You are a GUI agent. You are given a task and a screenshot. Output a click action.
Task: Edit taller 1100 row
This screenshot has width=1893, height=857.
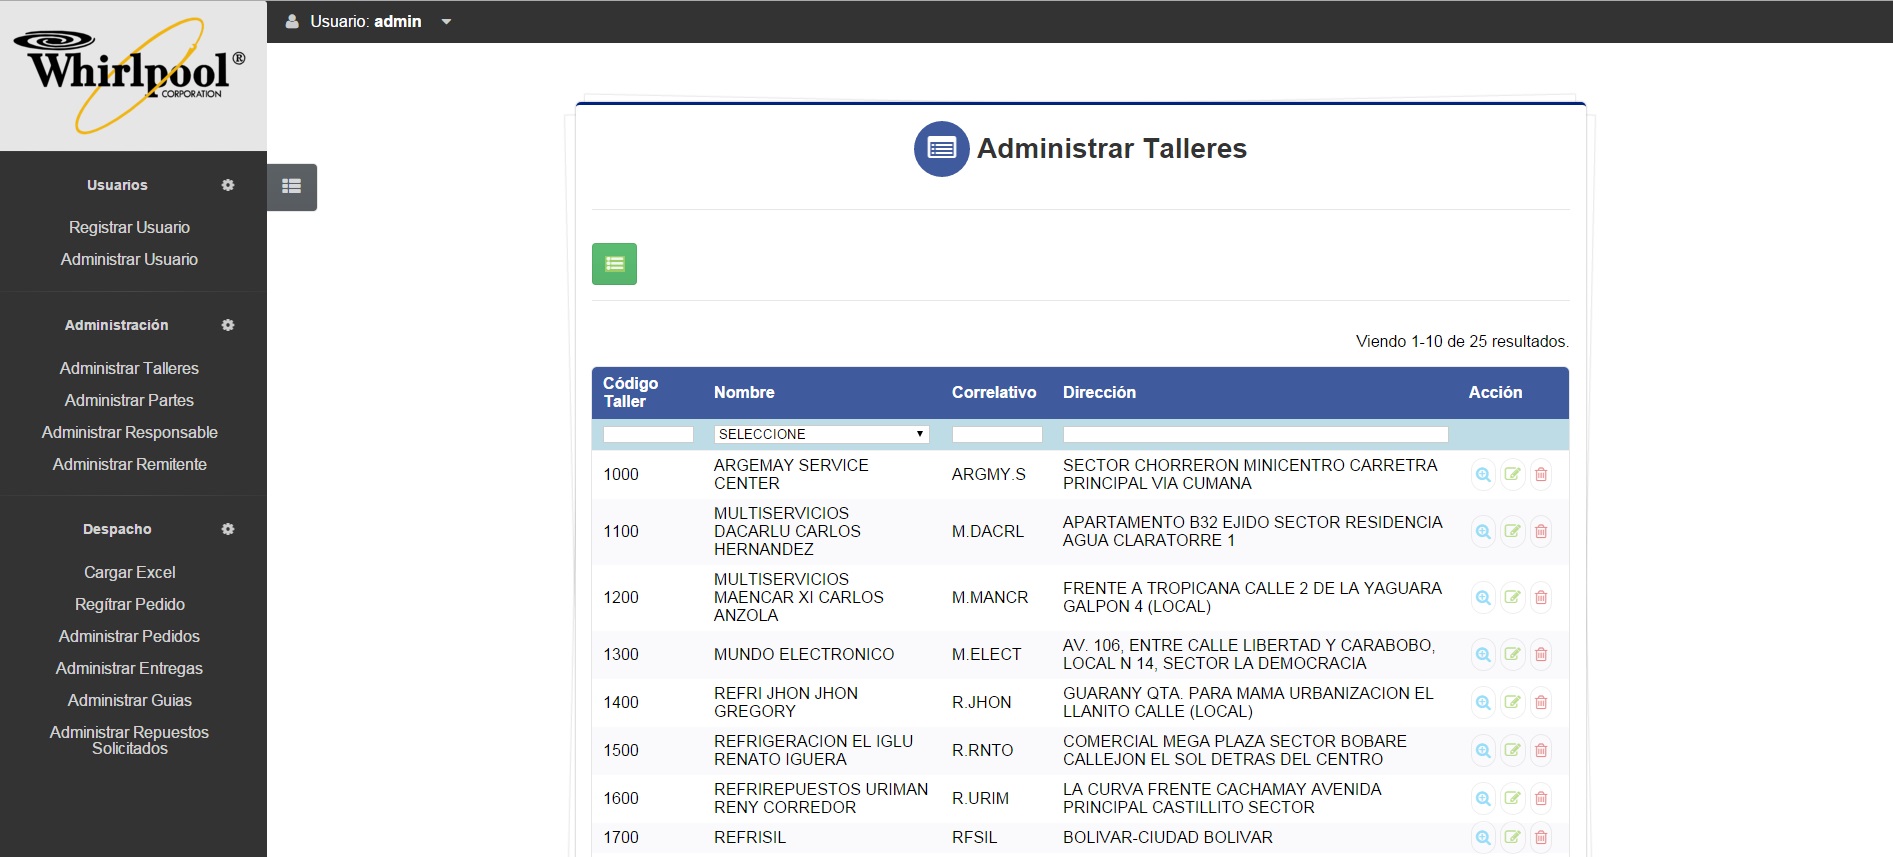pos(1512,531)
